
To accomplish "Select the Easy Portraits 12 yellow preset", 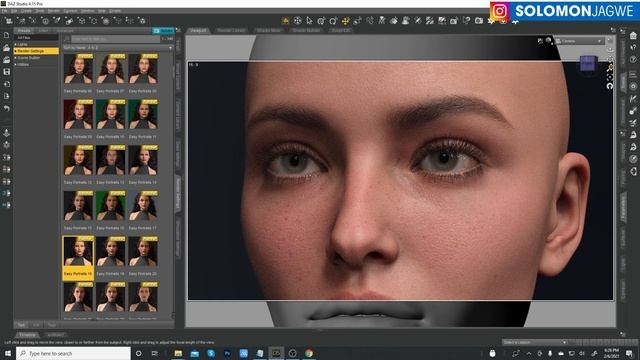I will point(78,164).
